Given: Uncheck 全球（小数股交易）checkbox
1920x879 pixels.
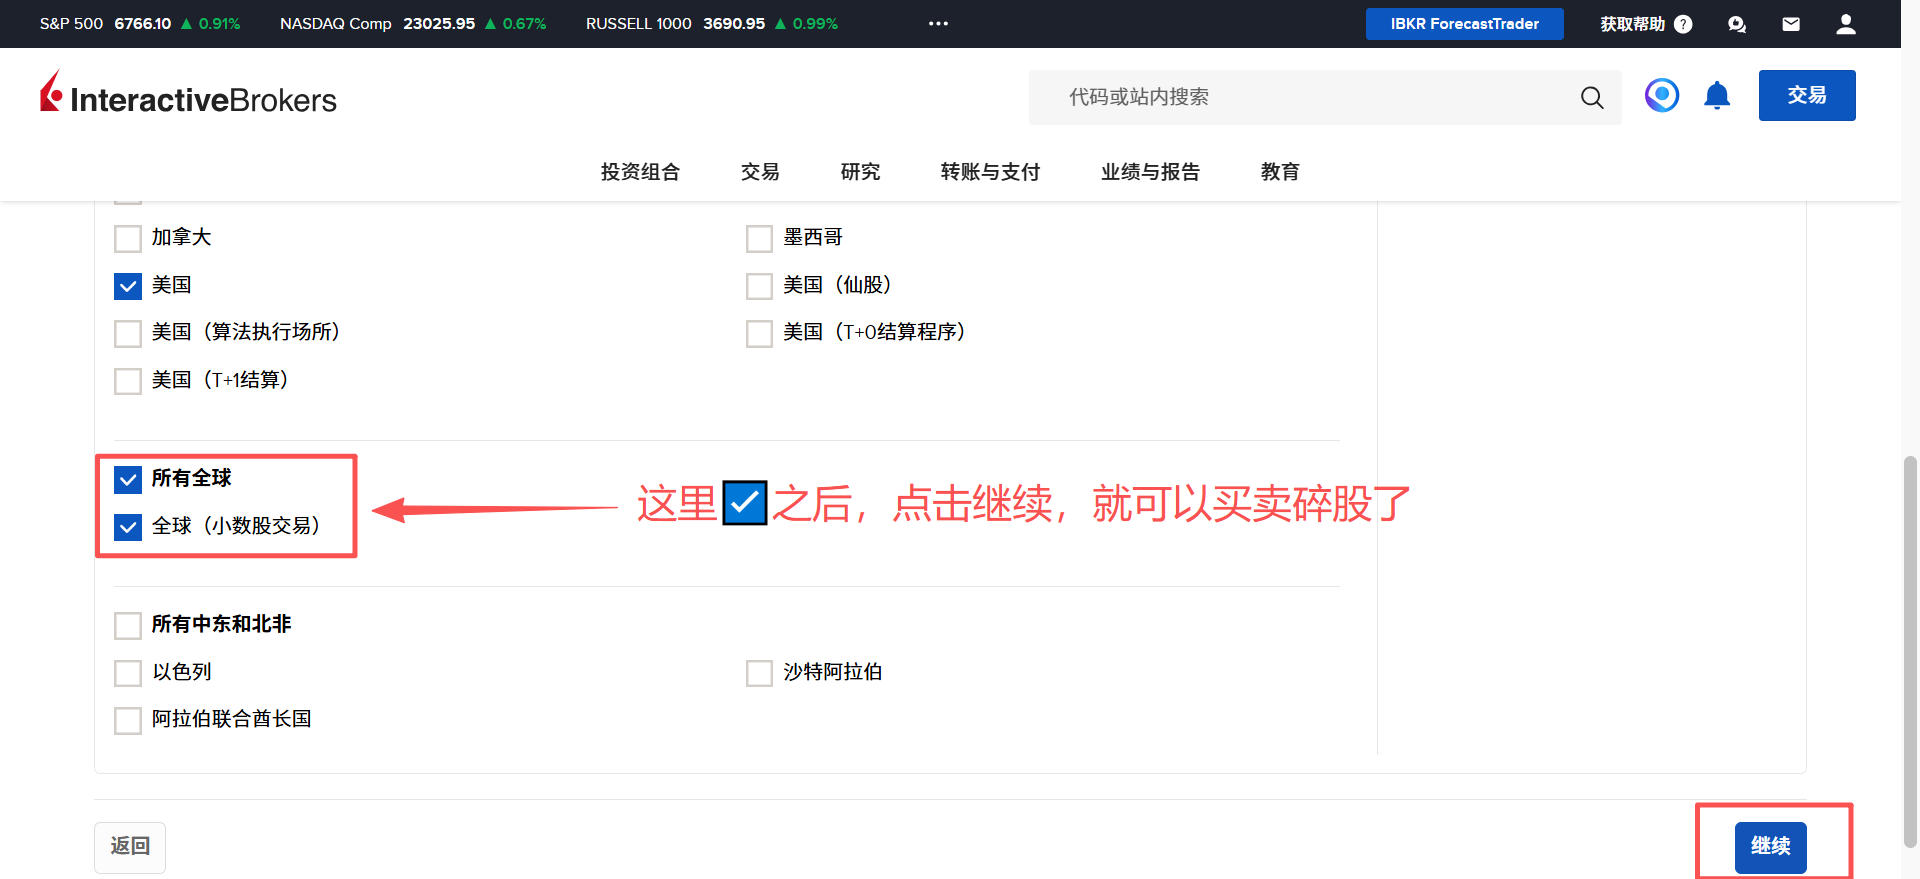Looking at the screenshot, I should tap(128, 527).
